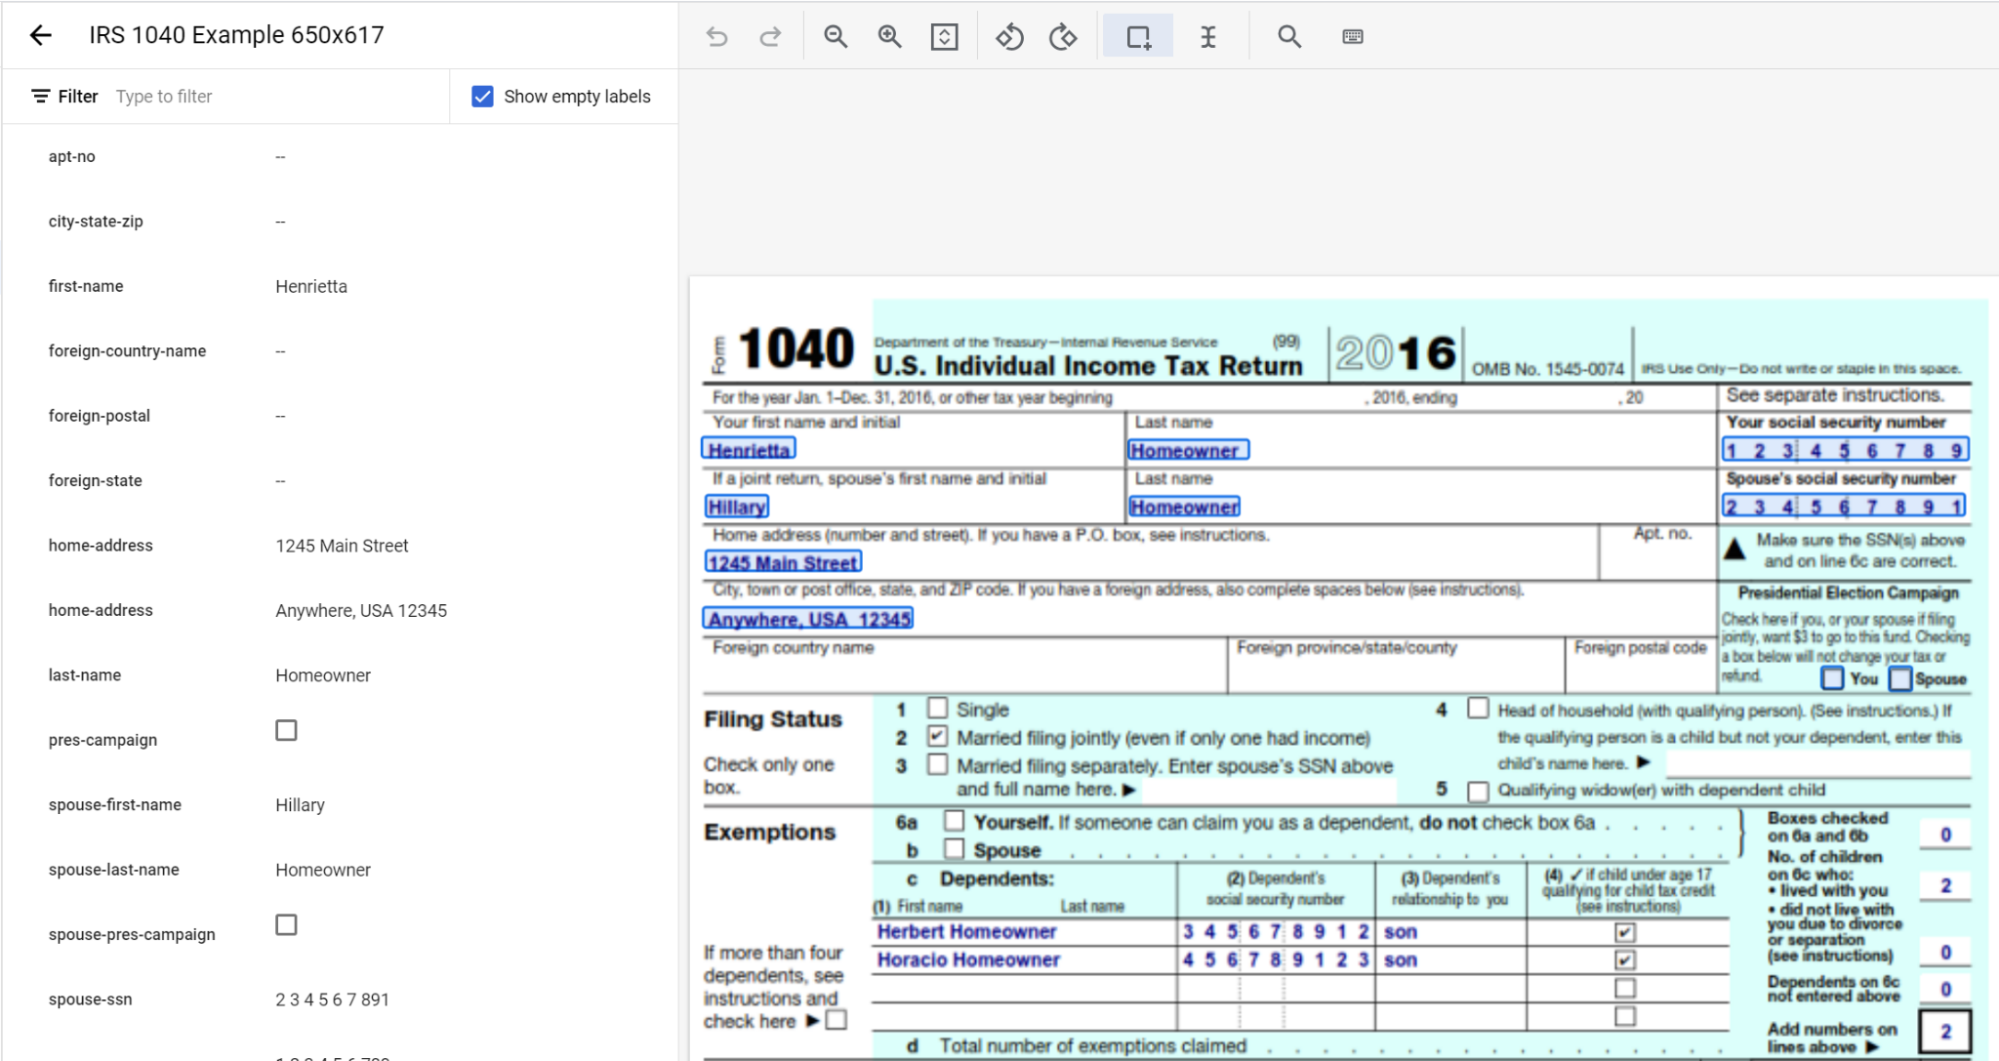Open document search with the magnifier icon
The height and width of the screenshot is (1061, 1999).
pyautogui.click(x=1288, y=36)
